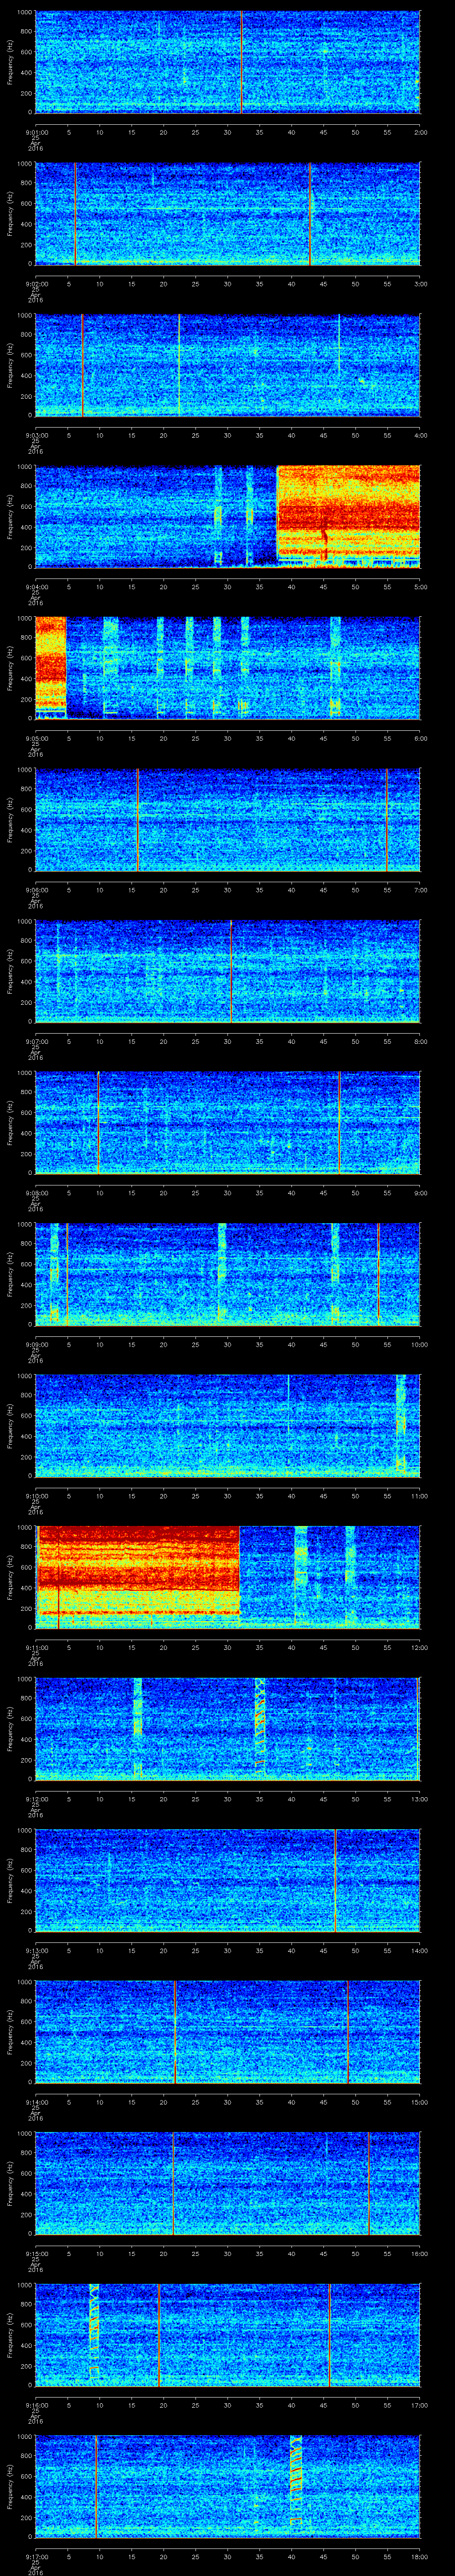Open the spectrogram panel starting at 9:01:00

pos(227,62)
